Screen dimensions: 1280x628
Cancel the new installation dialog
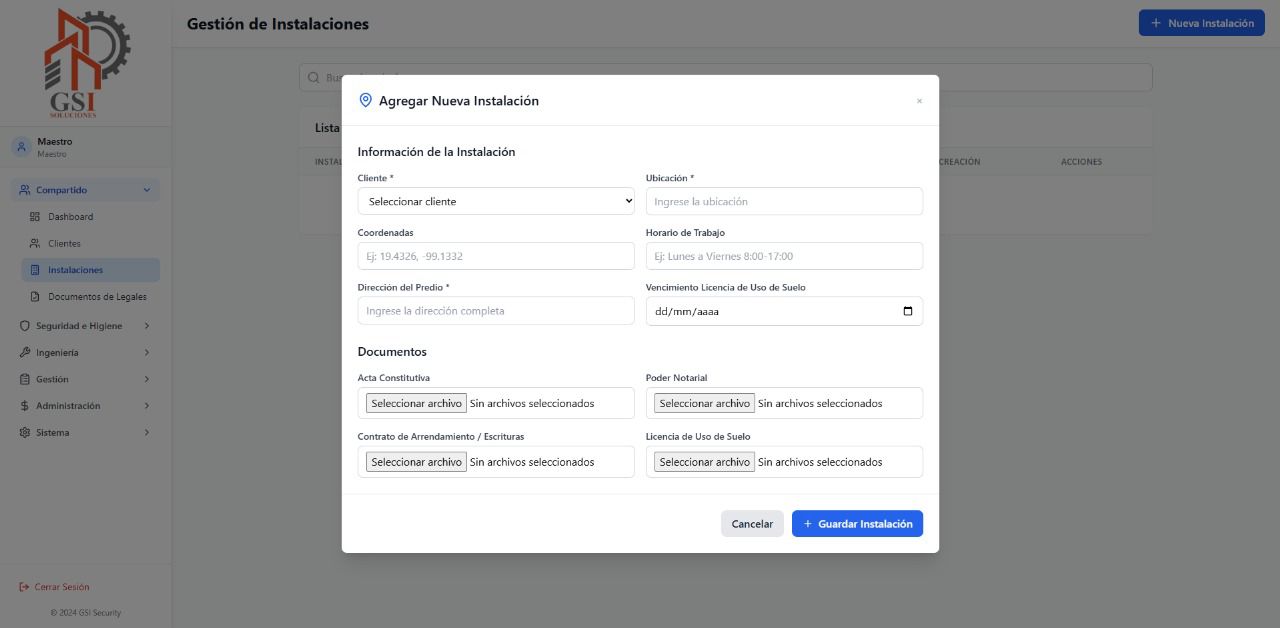point(752,524)
